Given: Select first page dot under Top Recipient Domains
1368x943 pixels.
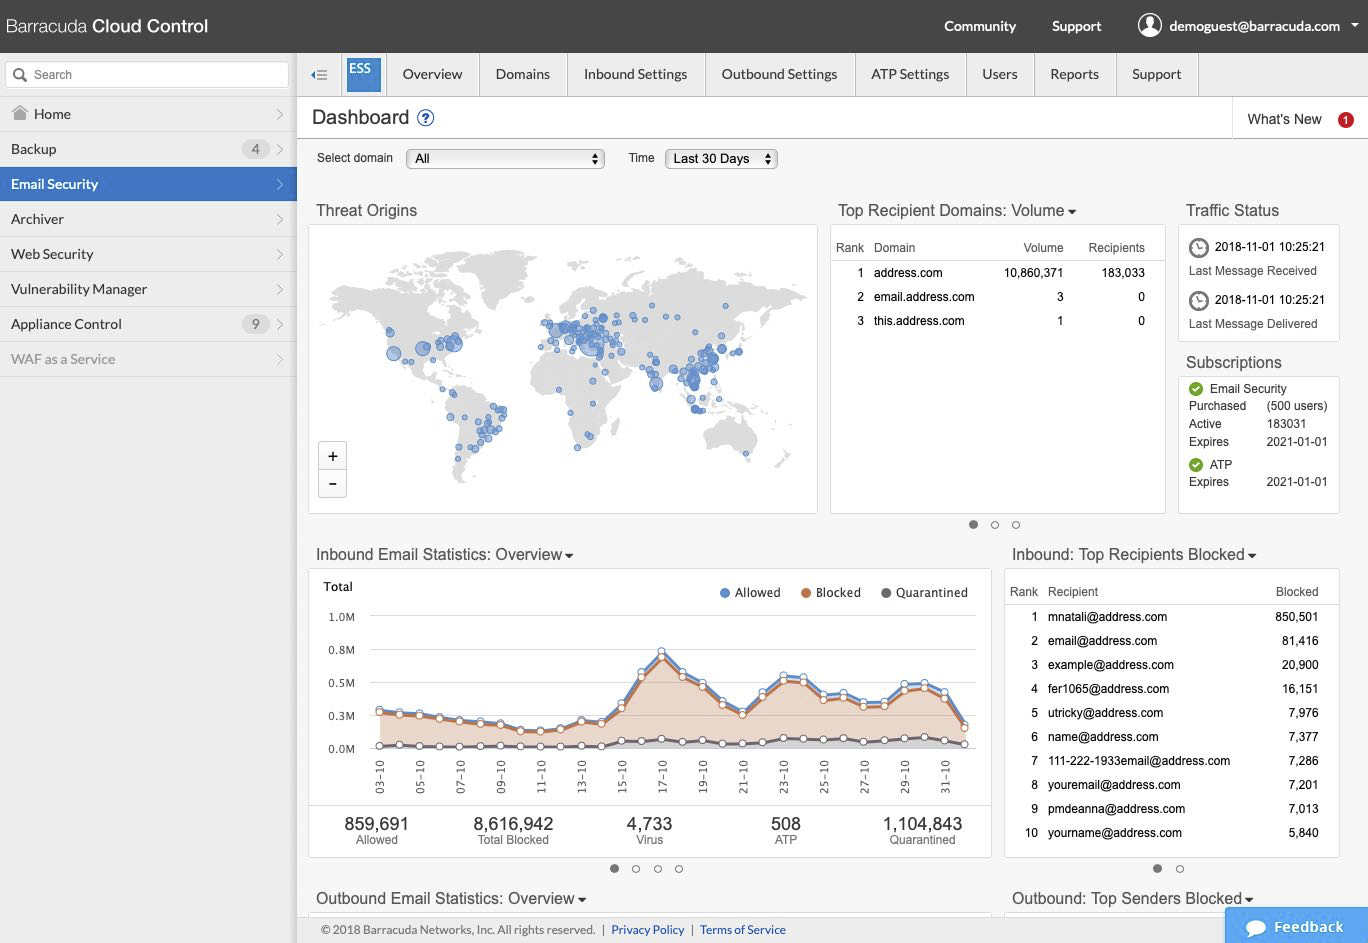Looking at the screenshot, I should 974,525.
